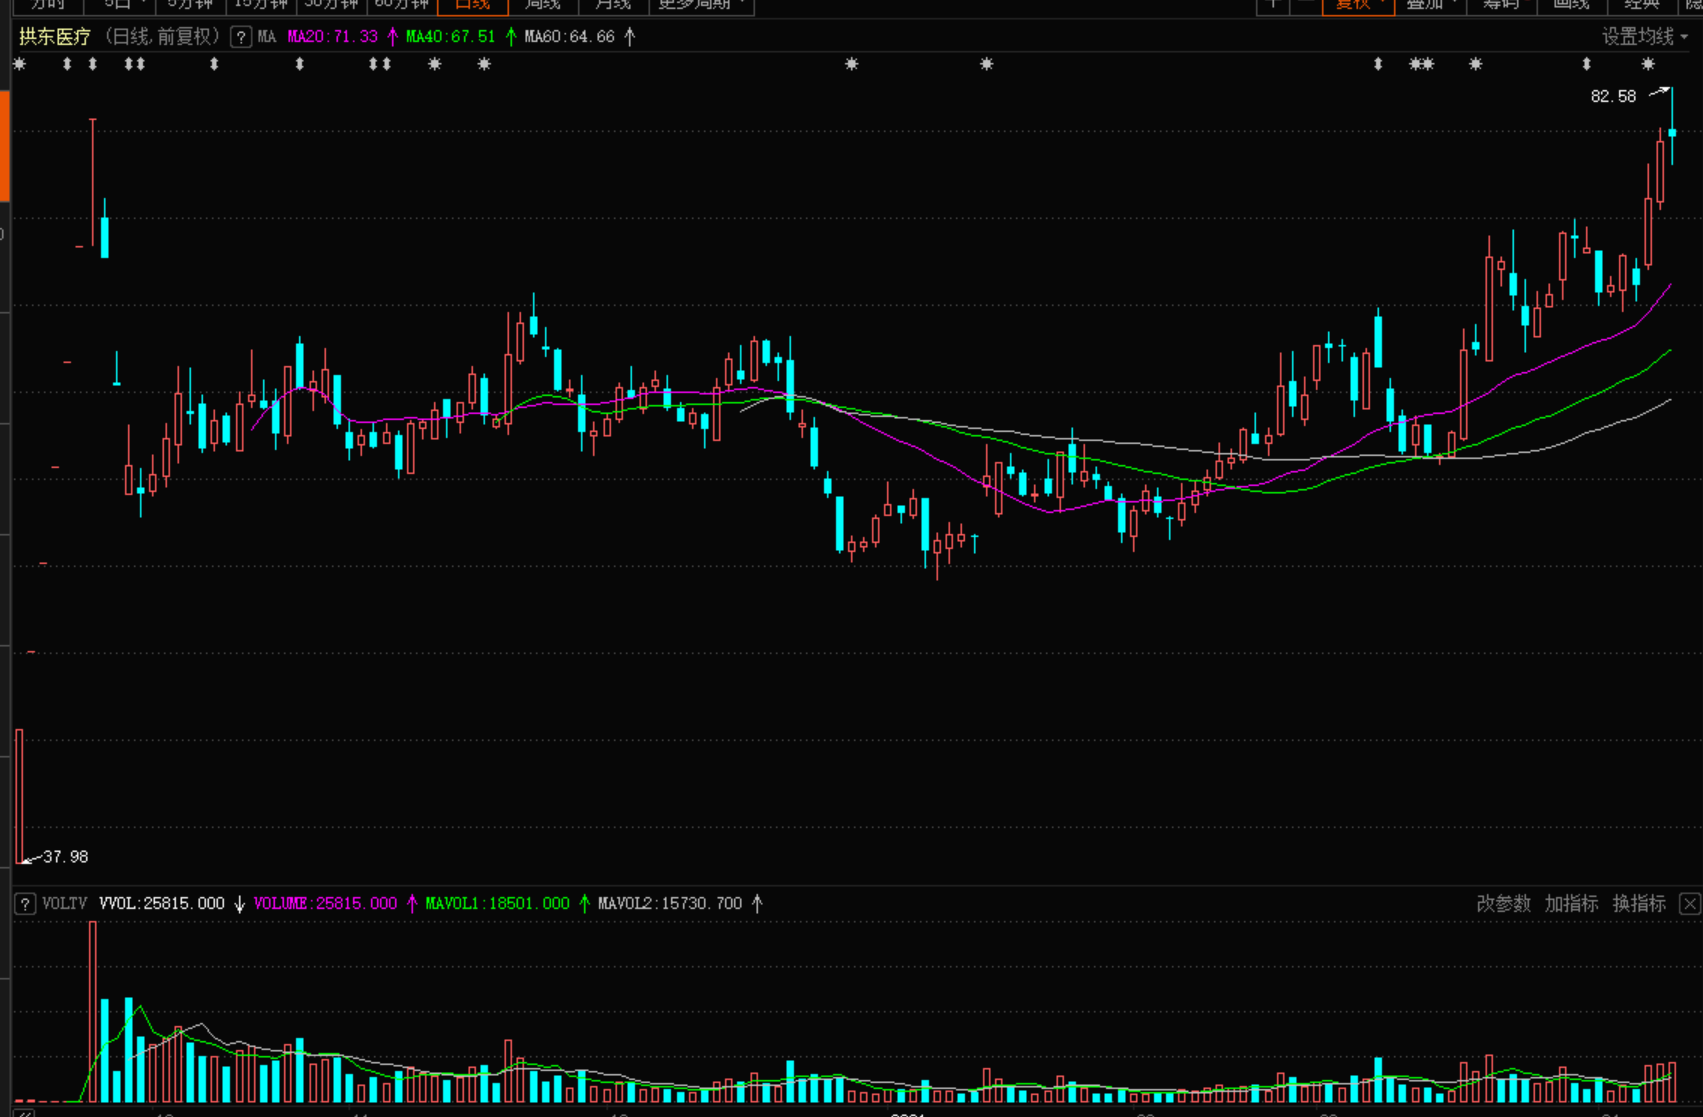Image resolution: width=1703 pixels, height=1117 pixels.
Task: Click the MA20:71.33 moving average label
Action: point(333,37)
